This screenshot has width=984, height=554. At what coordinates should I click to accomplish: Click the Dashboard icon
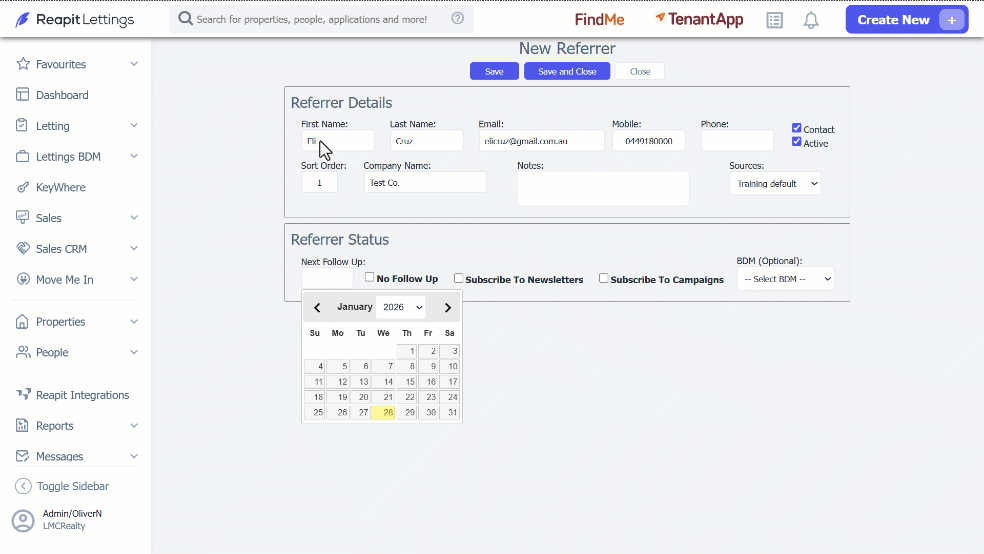23,95
